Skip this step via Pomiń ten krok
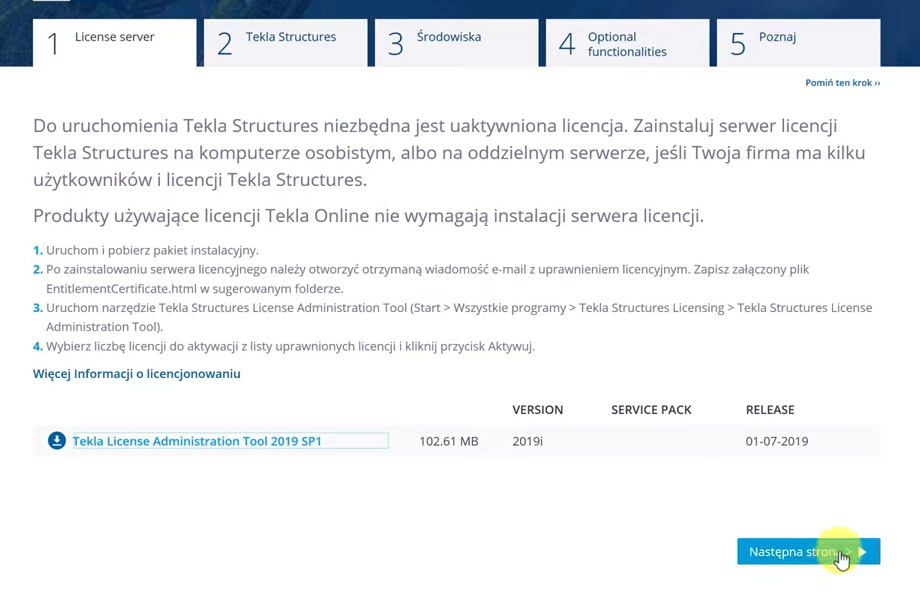 point(842,83)
